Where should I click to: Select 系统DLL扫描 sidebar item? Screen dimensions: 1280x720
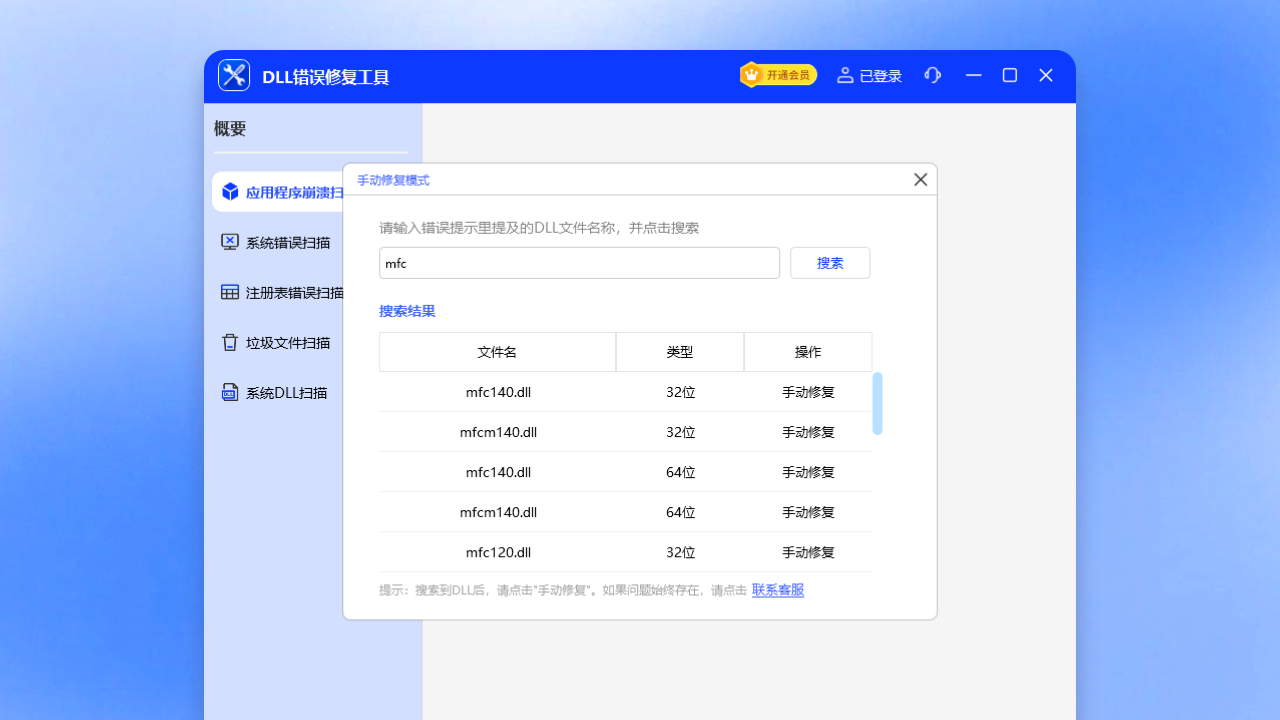[277, 392]
